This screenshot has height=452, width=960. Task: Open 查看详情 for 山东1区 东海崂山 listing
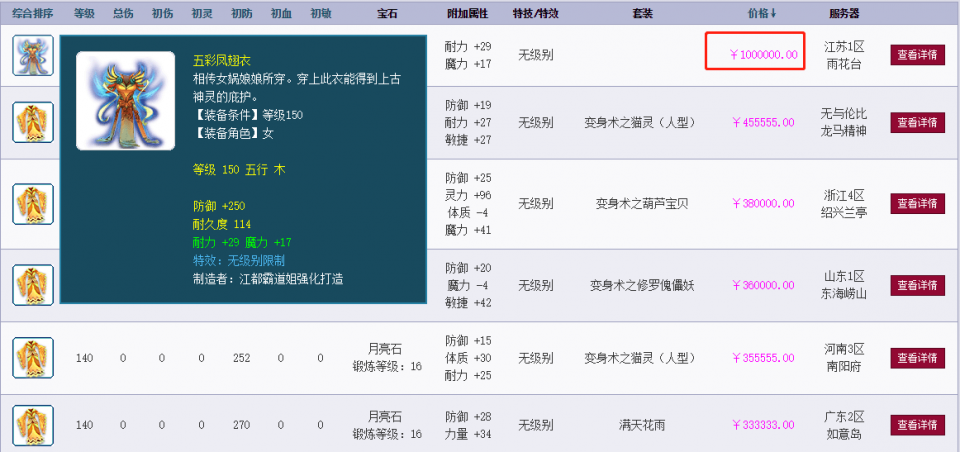(917, 285)
